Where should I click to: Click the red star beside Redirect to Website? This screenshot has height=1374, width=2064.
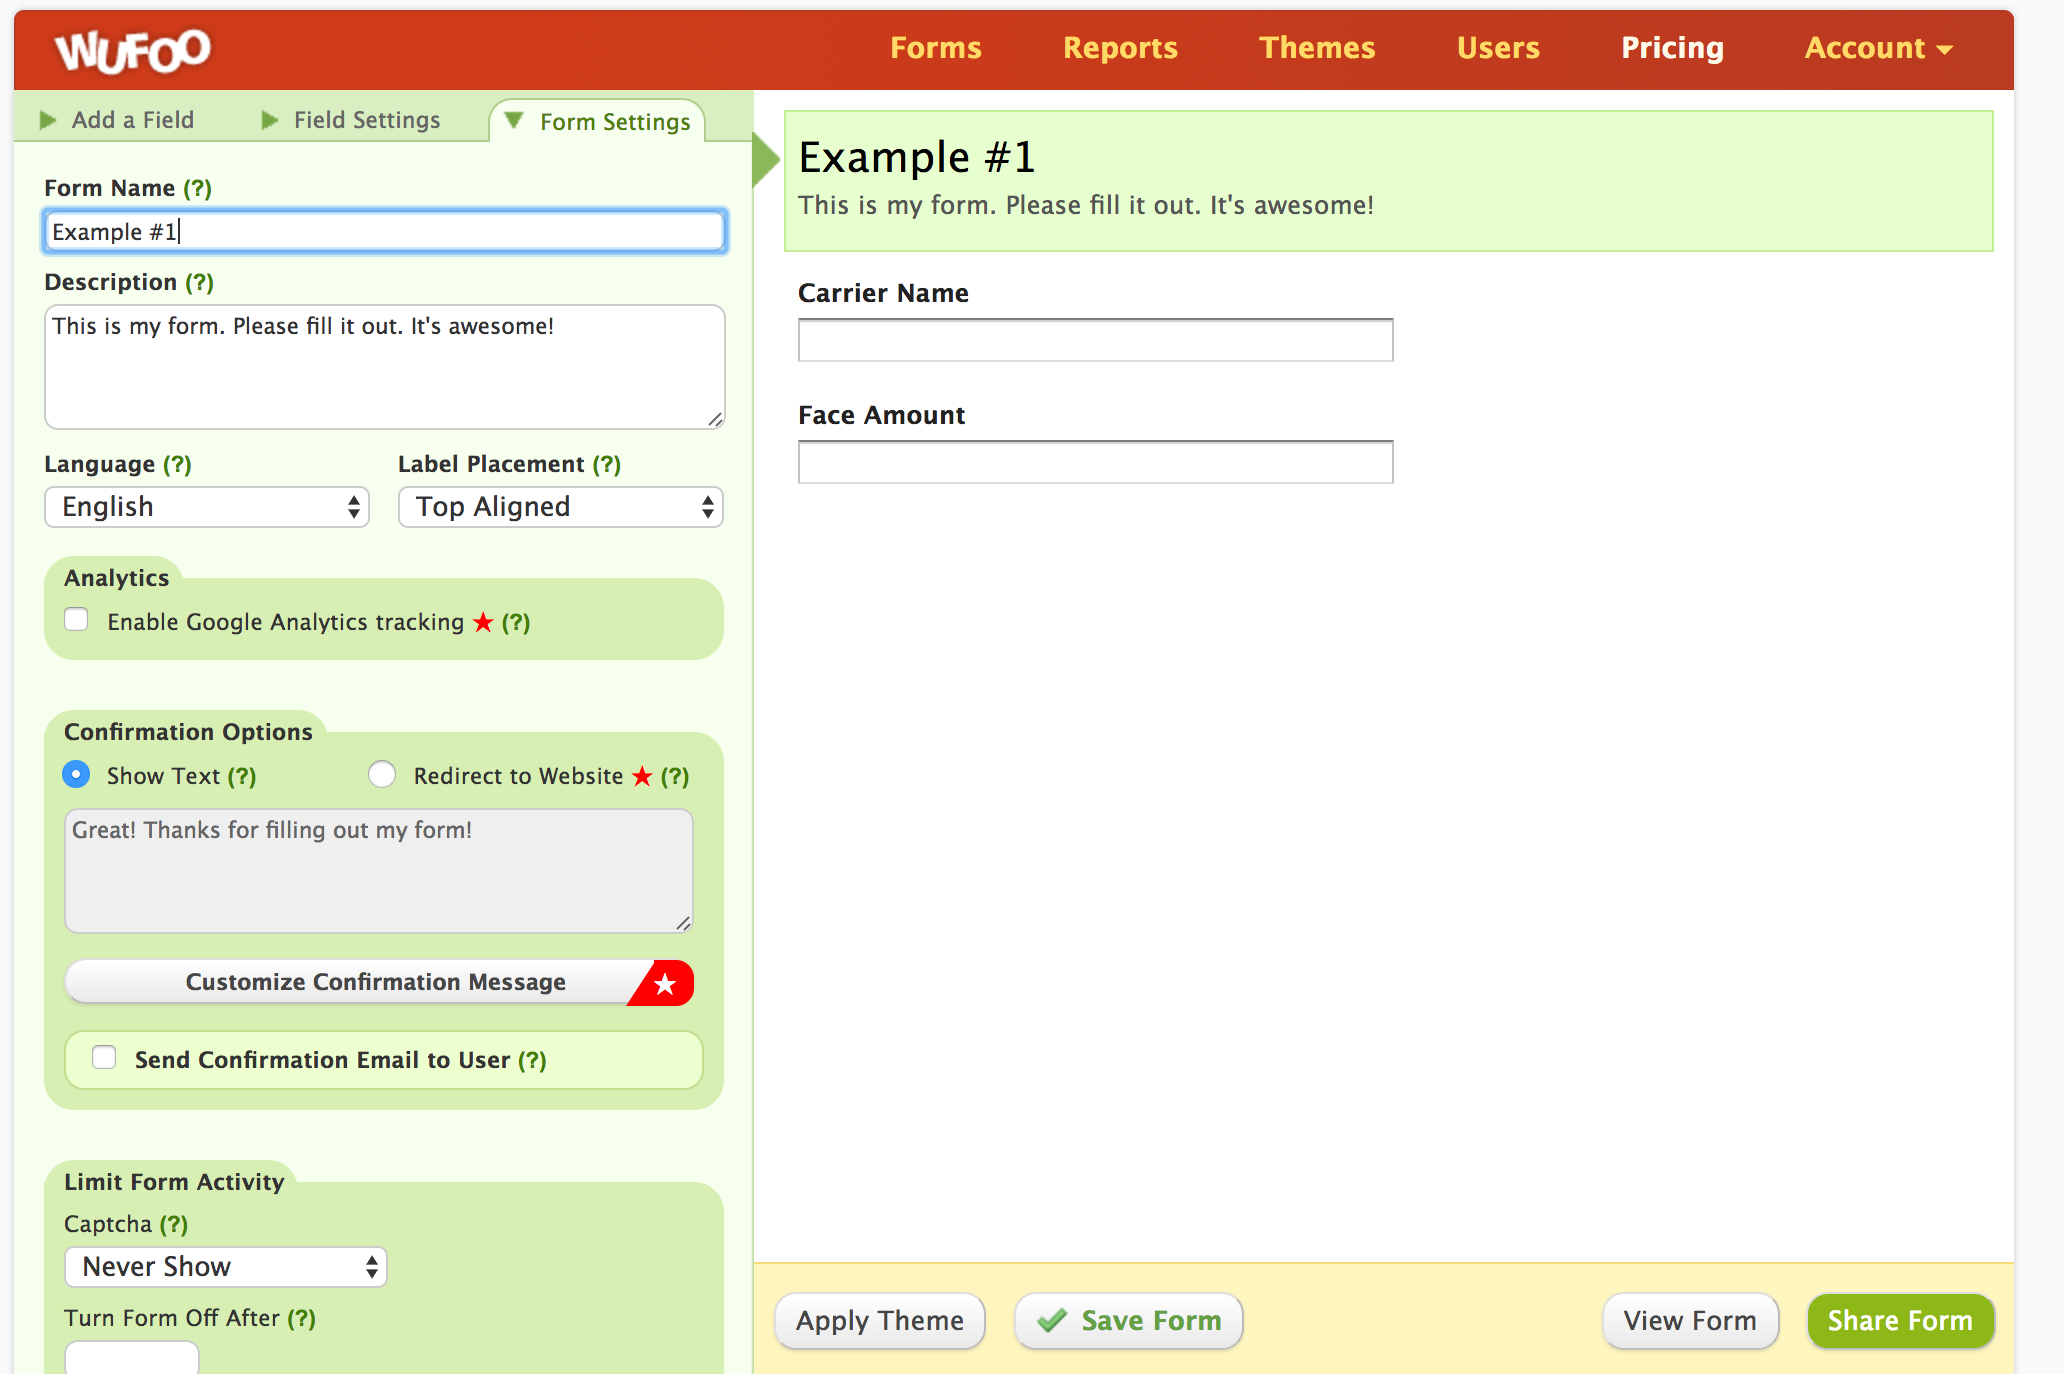(642, 776)
